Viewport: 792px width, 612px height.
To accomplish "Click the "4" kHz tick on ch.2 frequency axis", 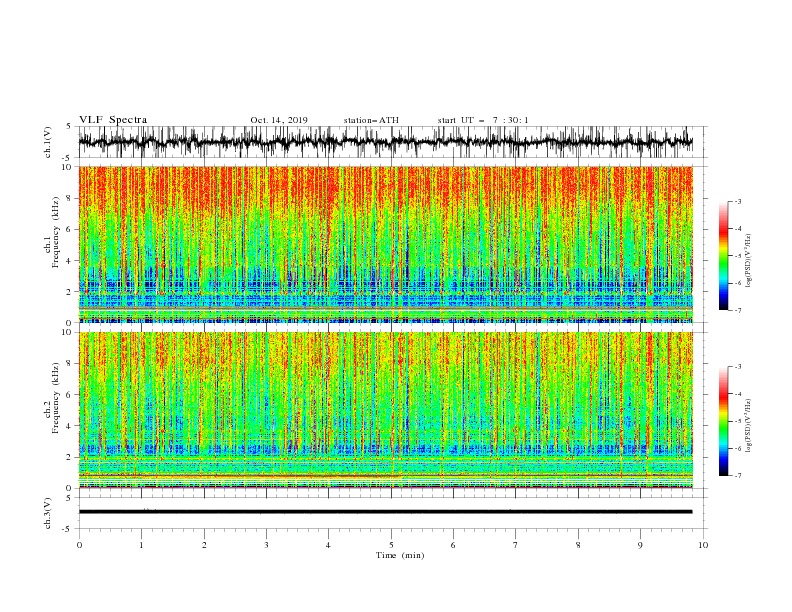I will [x=69, y=426].
